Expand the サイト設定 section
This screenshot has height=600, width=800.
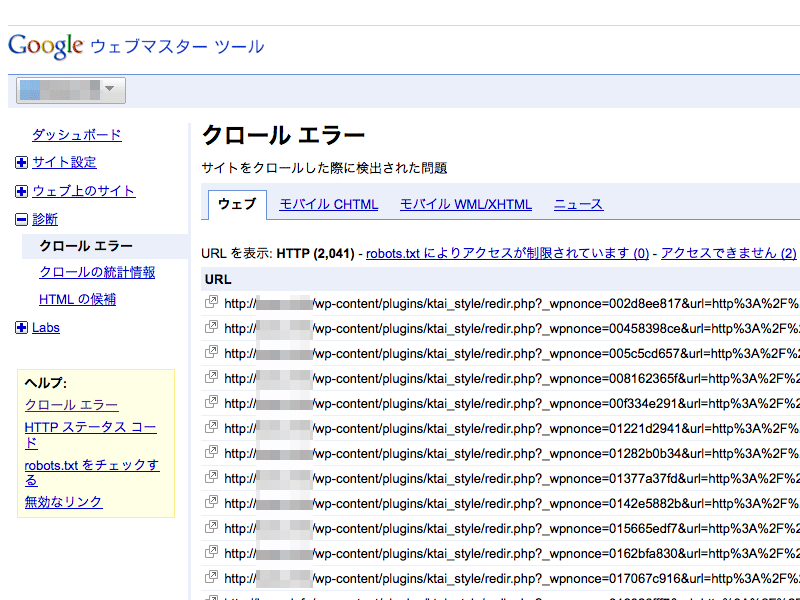[21, 163]
